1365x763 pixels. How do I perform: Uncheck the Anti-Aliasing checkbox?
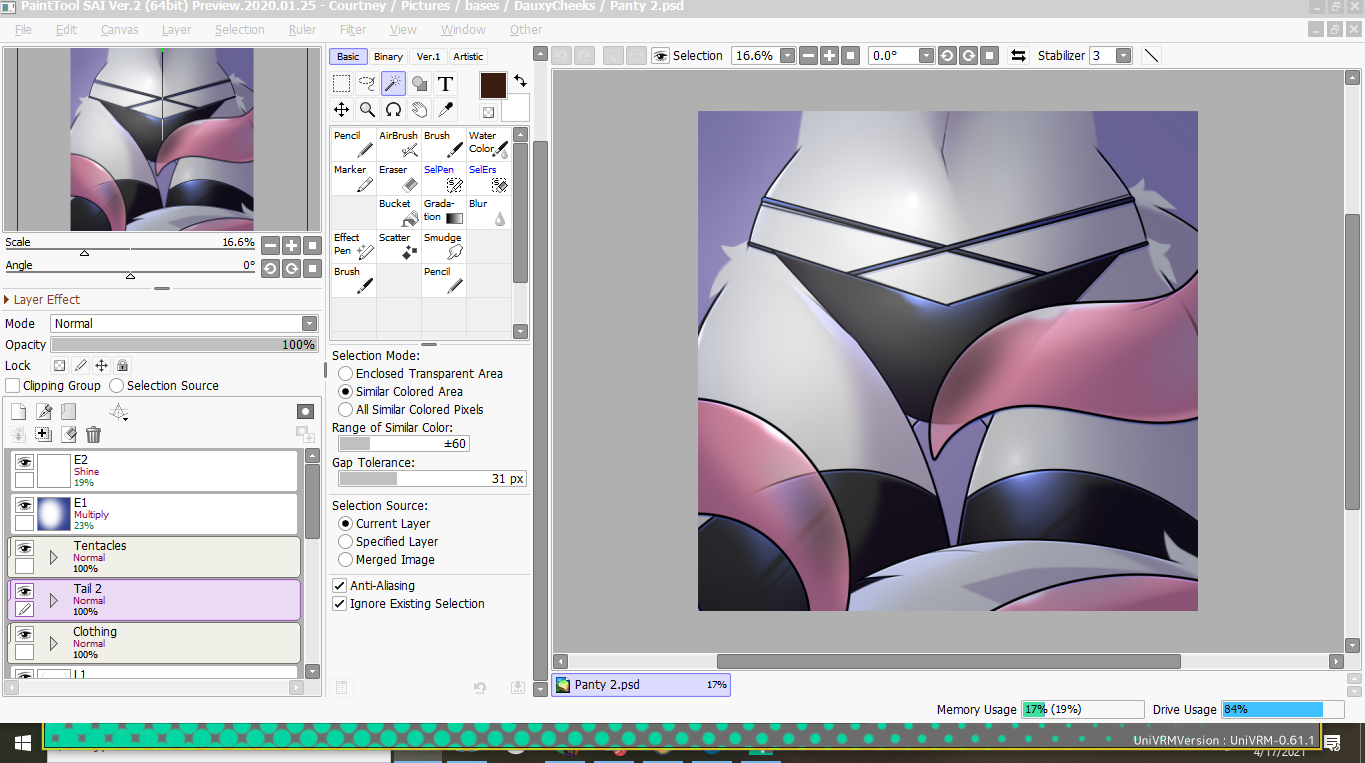pyautogui.click(x=340, y=585)
